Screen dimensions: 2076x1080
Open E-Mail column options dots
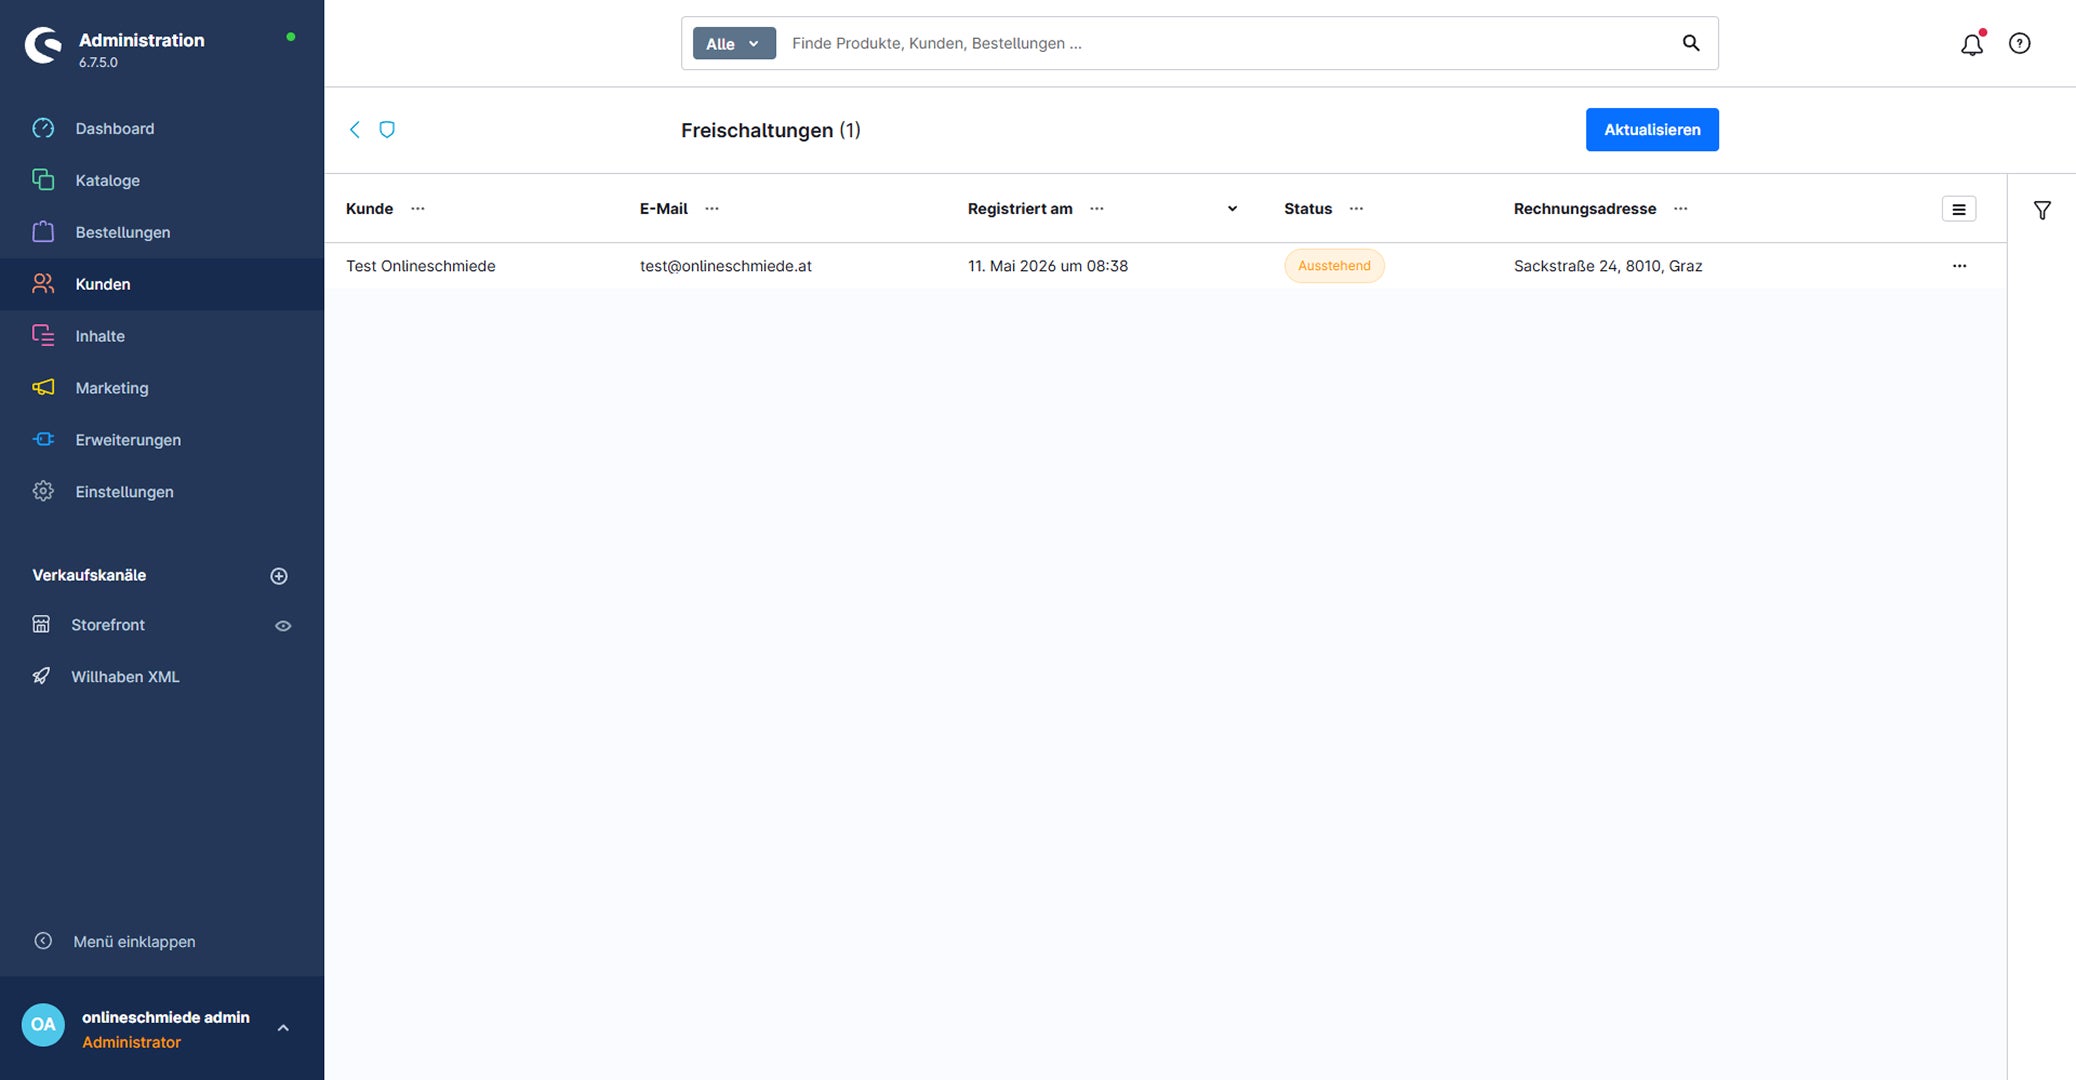click(712, 209)
